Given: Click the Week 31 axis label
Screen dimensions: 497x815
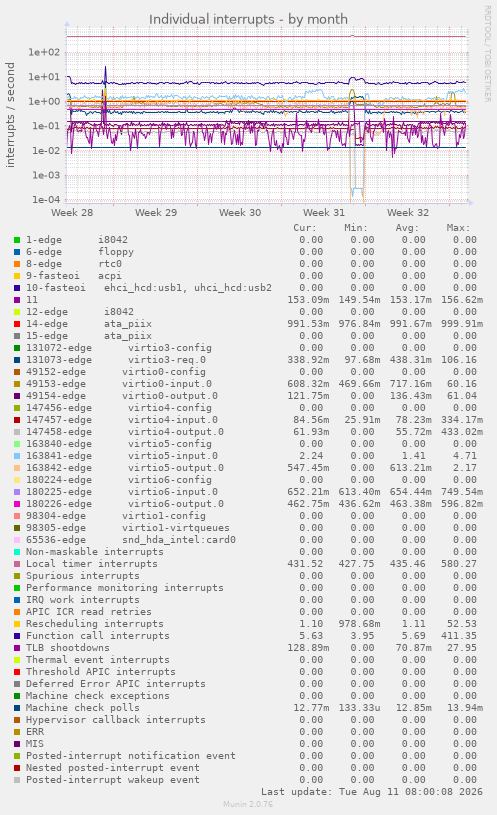Looking at the screenshot, I should tap(324, 213).
